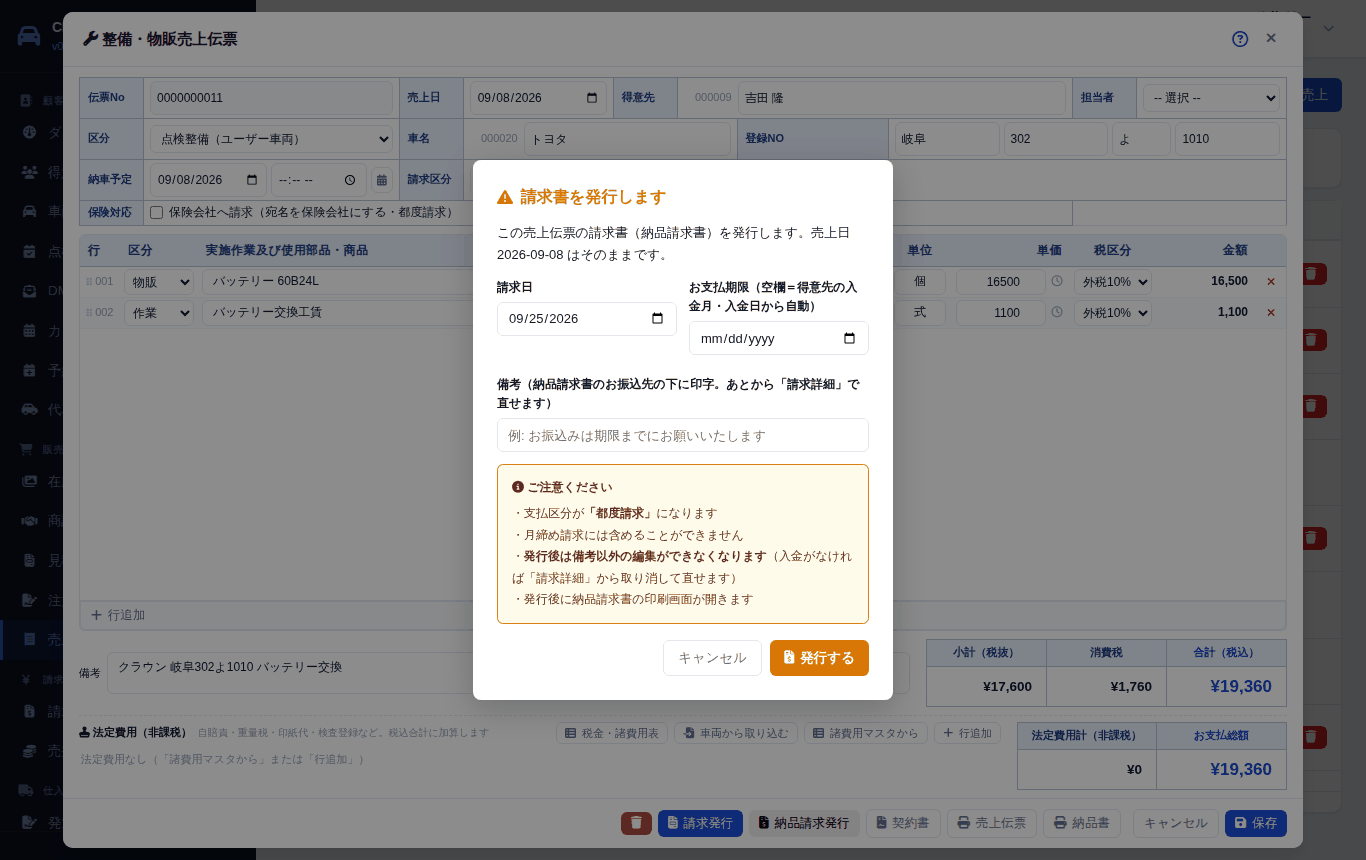Screen dimensions: 1366x860
Task: Click the 車名 field トヨタ
Action: pyautogui.click(x=627, y=139)
